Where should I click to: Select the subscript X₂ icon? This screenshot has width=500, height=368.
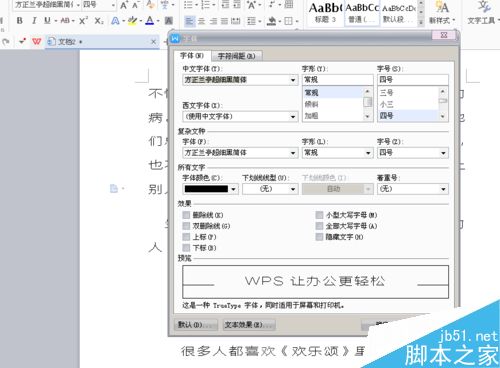pyautogui.click(x=99, y=21)
